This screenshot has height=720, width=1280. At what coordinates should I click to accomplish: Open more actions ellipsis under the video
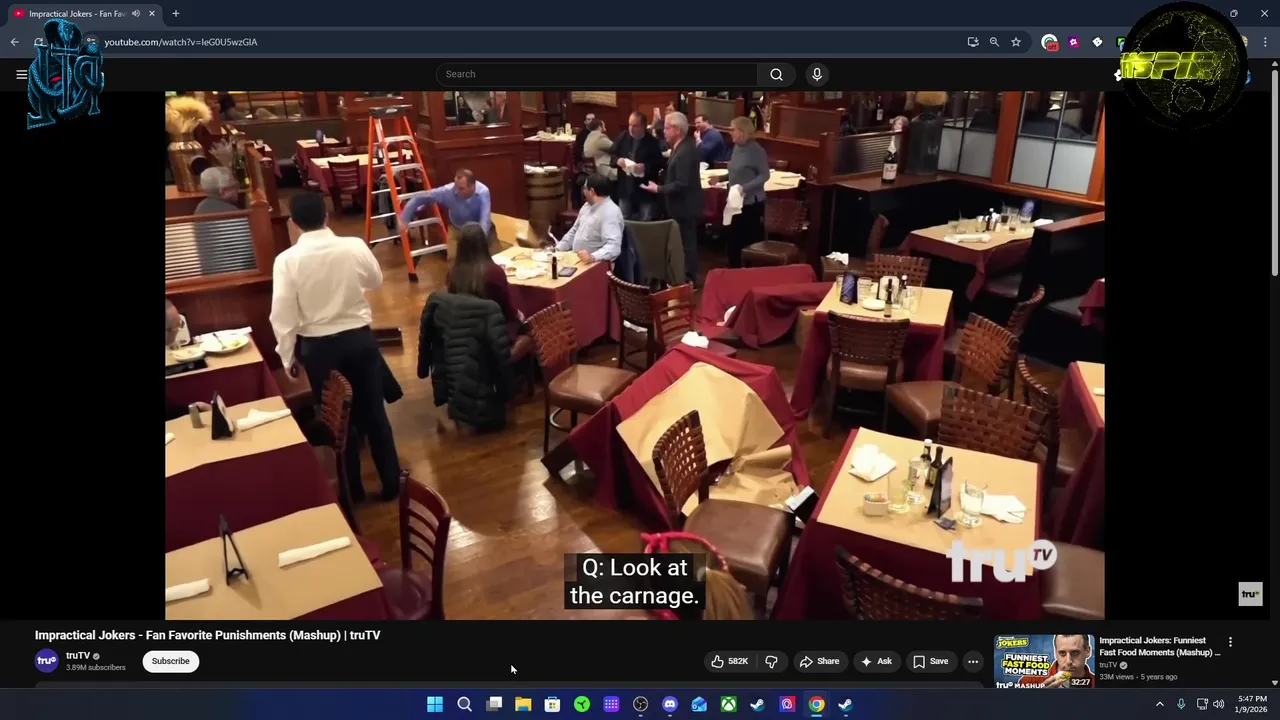(973, 661)
